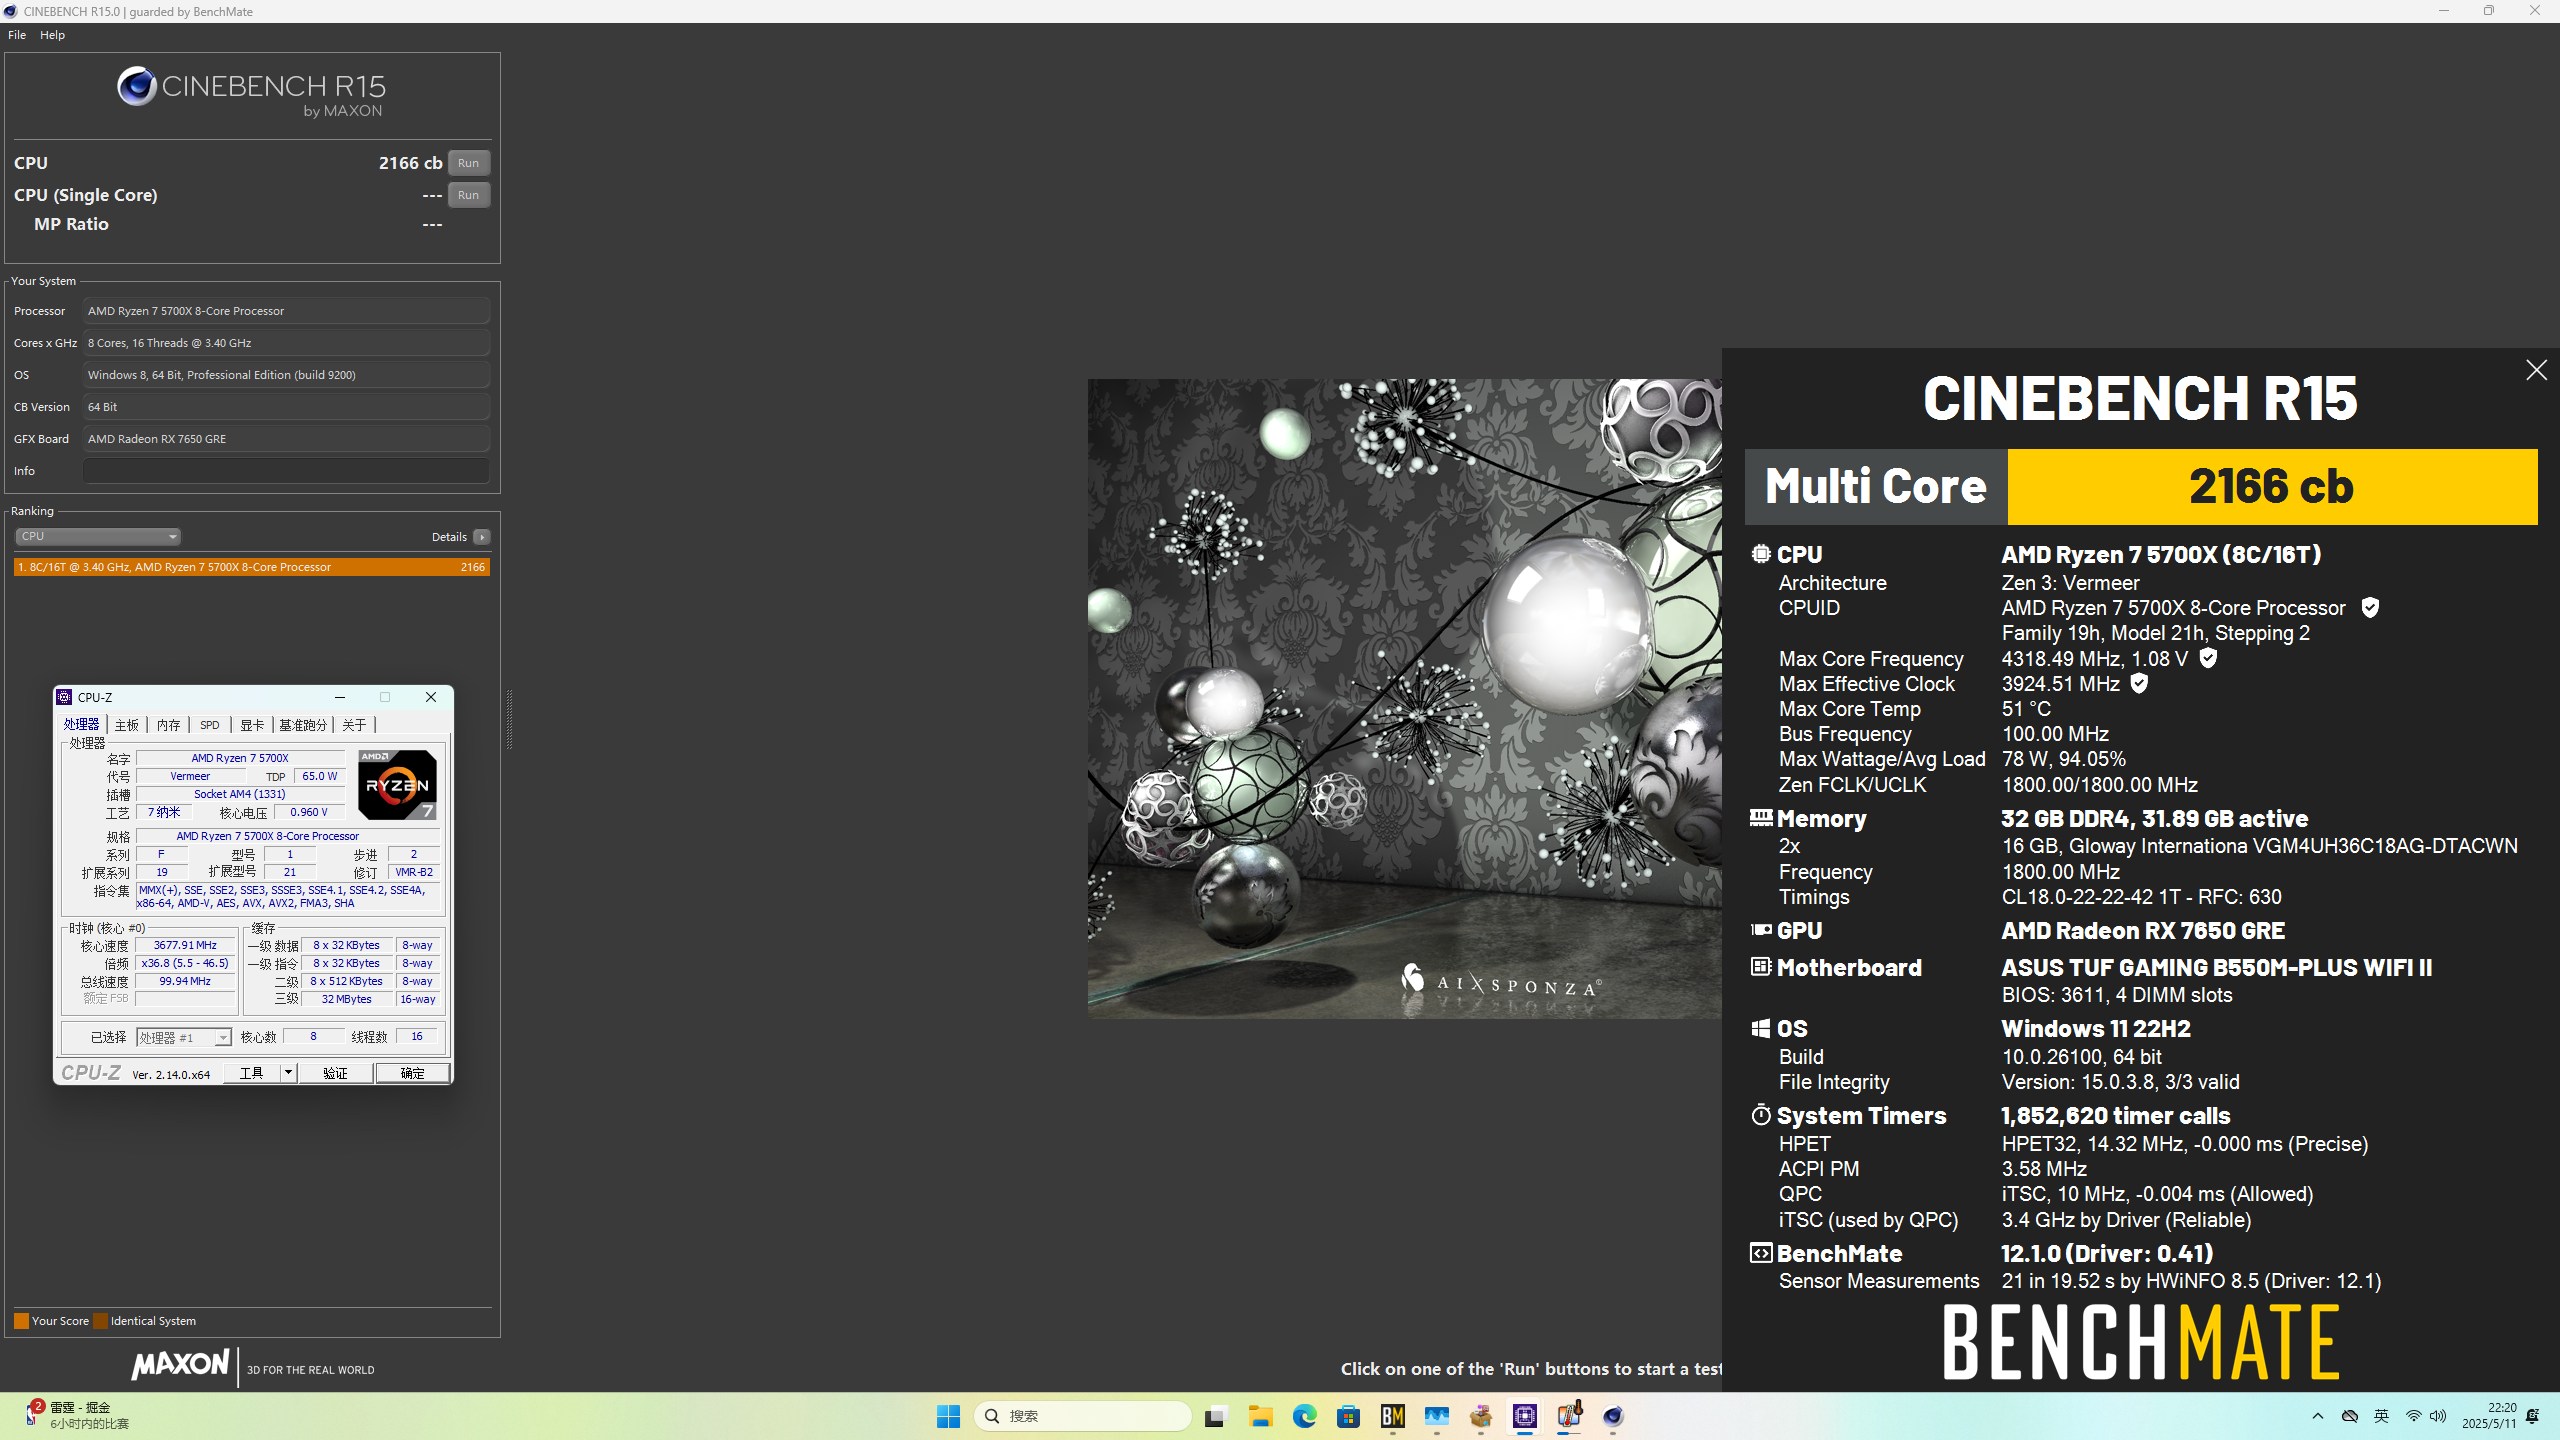Click the Max Effective Clock shield icon

point(2139,683)
